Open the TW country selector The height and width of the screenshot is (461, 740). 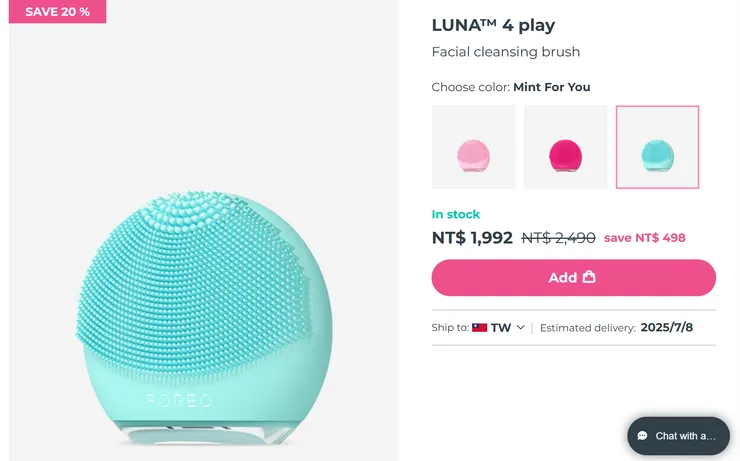[x=501, y=327]
